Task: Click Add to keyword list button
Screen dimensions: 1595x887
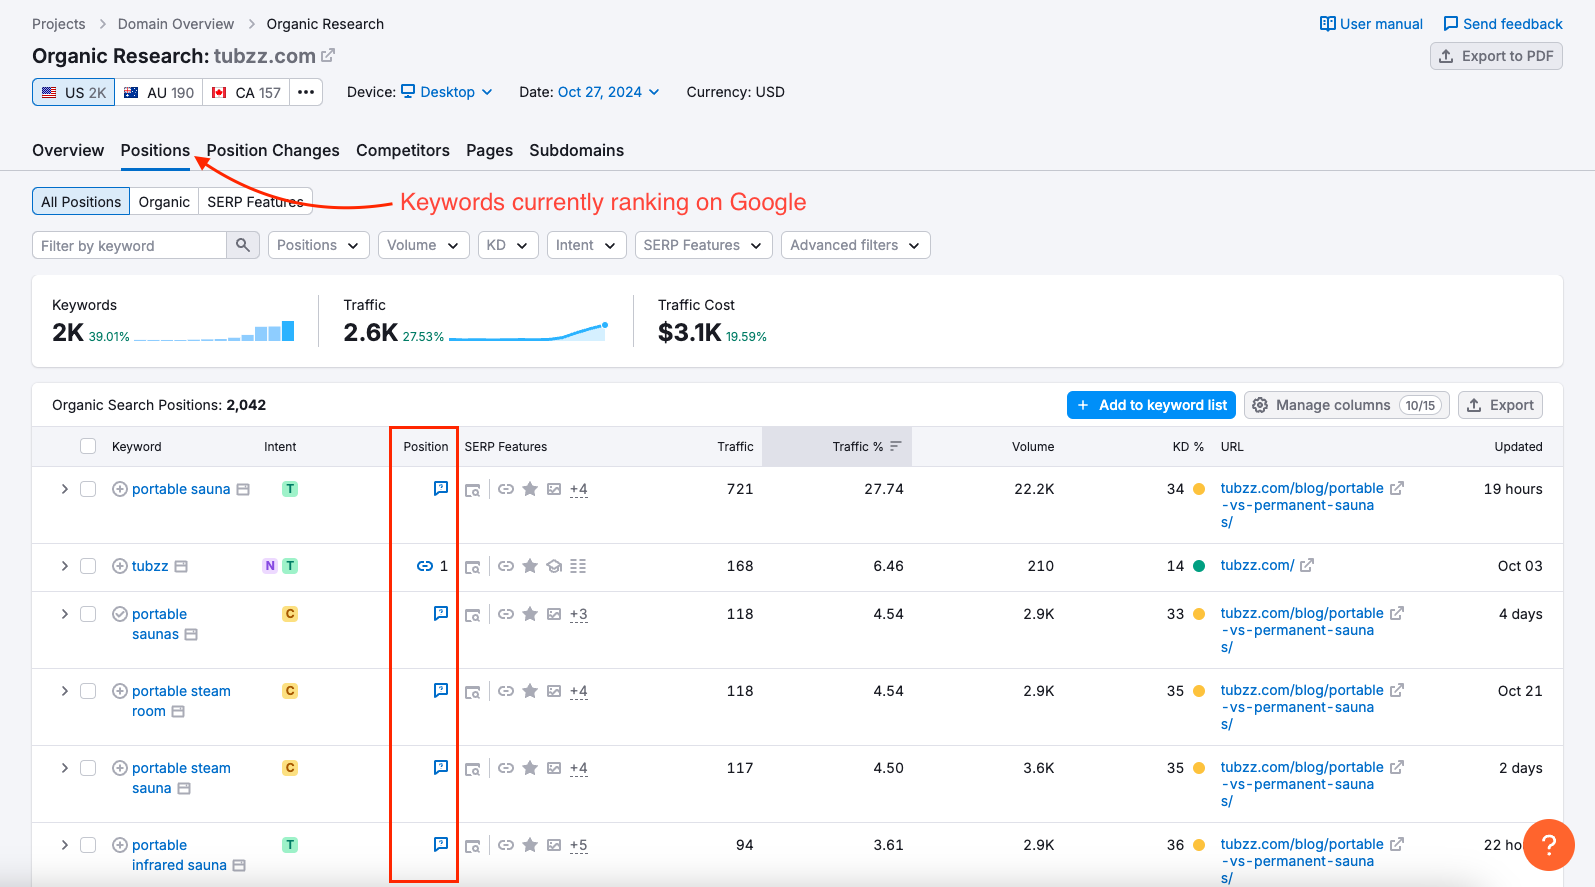Action: point(1151,405)
